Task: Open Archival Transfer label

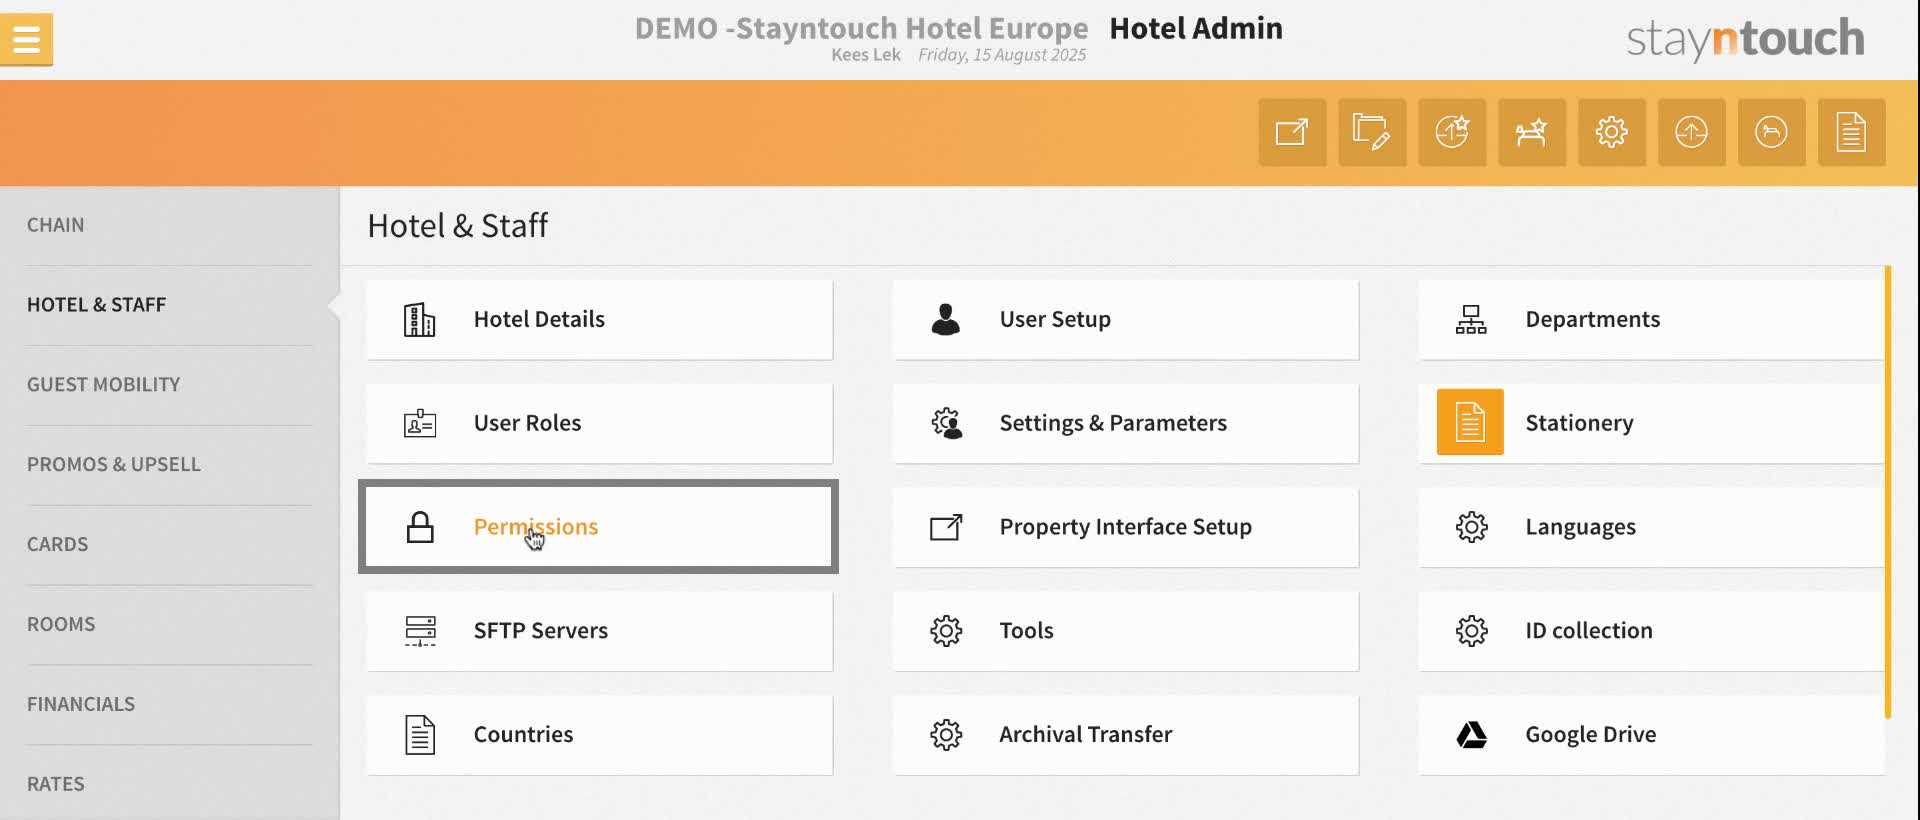Action: click(x=1086, y=735)
